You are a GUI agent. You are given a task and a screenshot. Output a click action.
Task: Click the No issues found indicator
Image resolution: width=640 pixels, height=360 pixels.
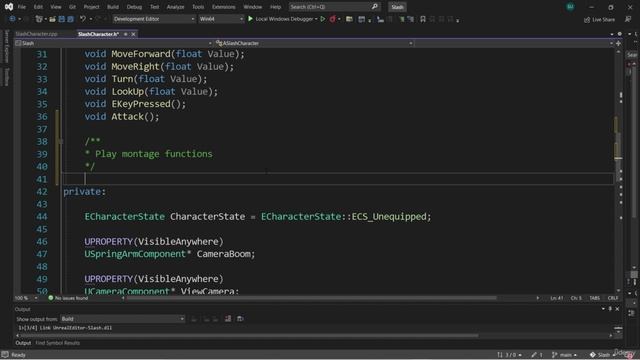tap(68, 298)
